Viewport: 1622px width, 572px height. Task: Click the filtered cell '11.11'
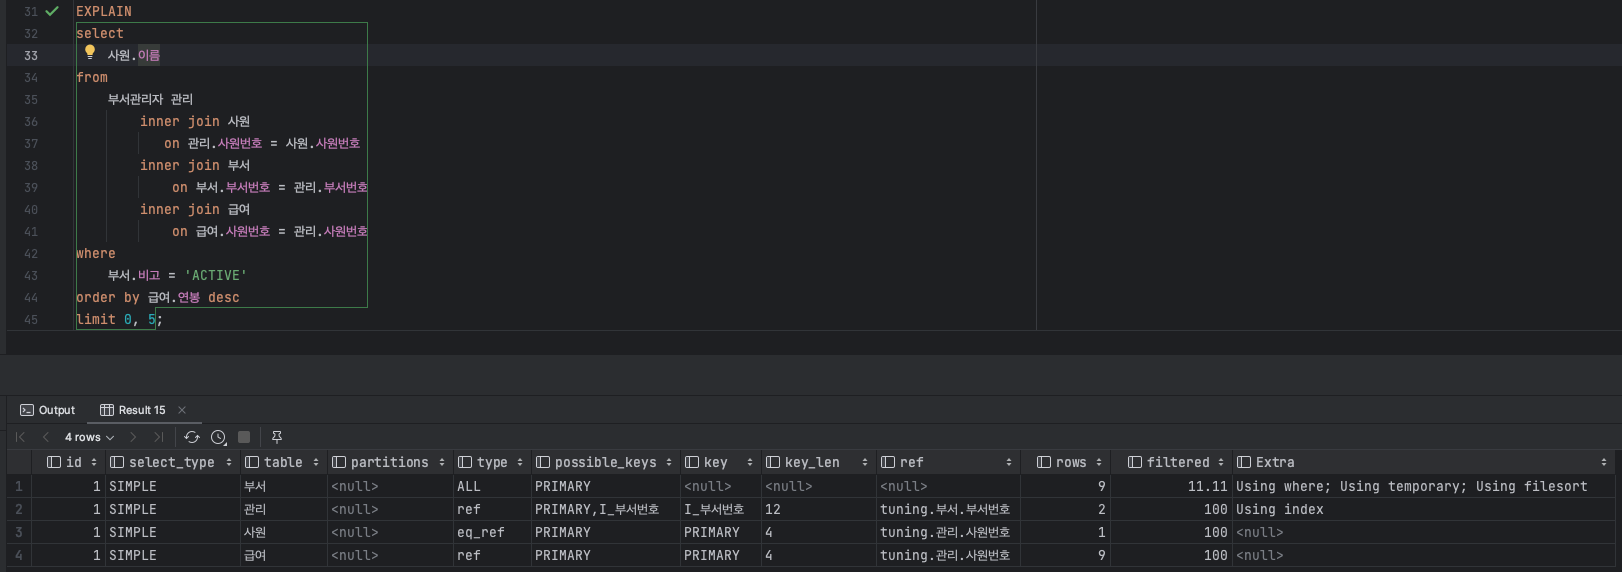1170,486
